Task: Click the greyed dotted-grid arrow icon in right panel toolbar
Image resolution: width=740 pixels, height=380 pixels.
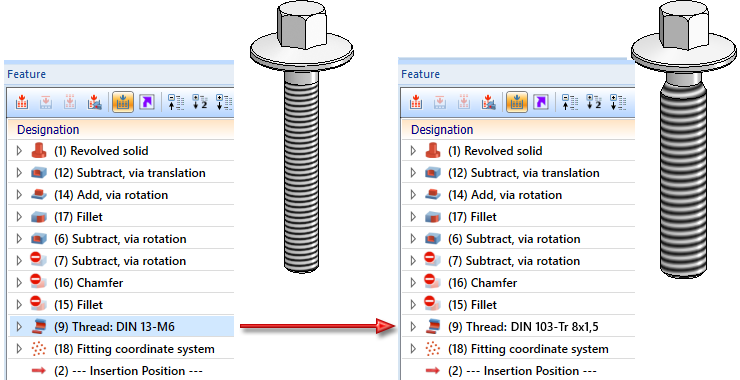Action: click(x=464, y=102)
